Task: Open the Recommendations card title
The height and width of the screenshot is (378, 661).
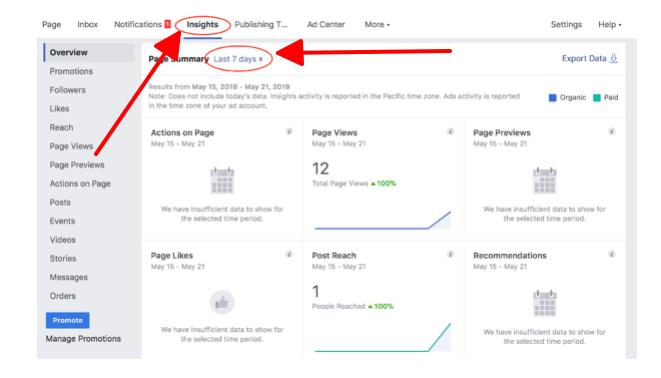Action: tap(510, 255)
